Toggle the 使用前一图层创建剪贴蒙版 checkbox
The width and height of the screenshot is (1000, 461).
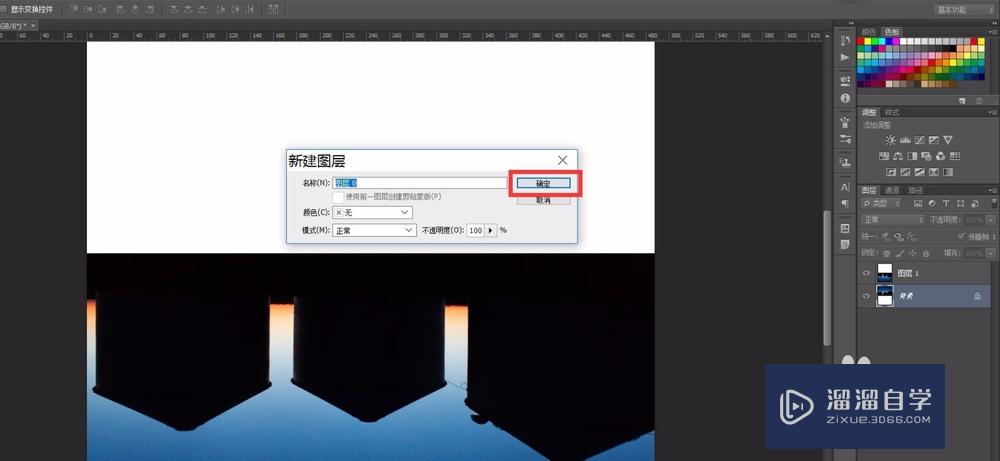(x=338, y=197)
